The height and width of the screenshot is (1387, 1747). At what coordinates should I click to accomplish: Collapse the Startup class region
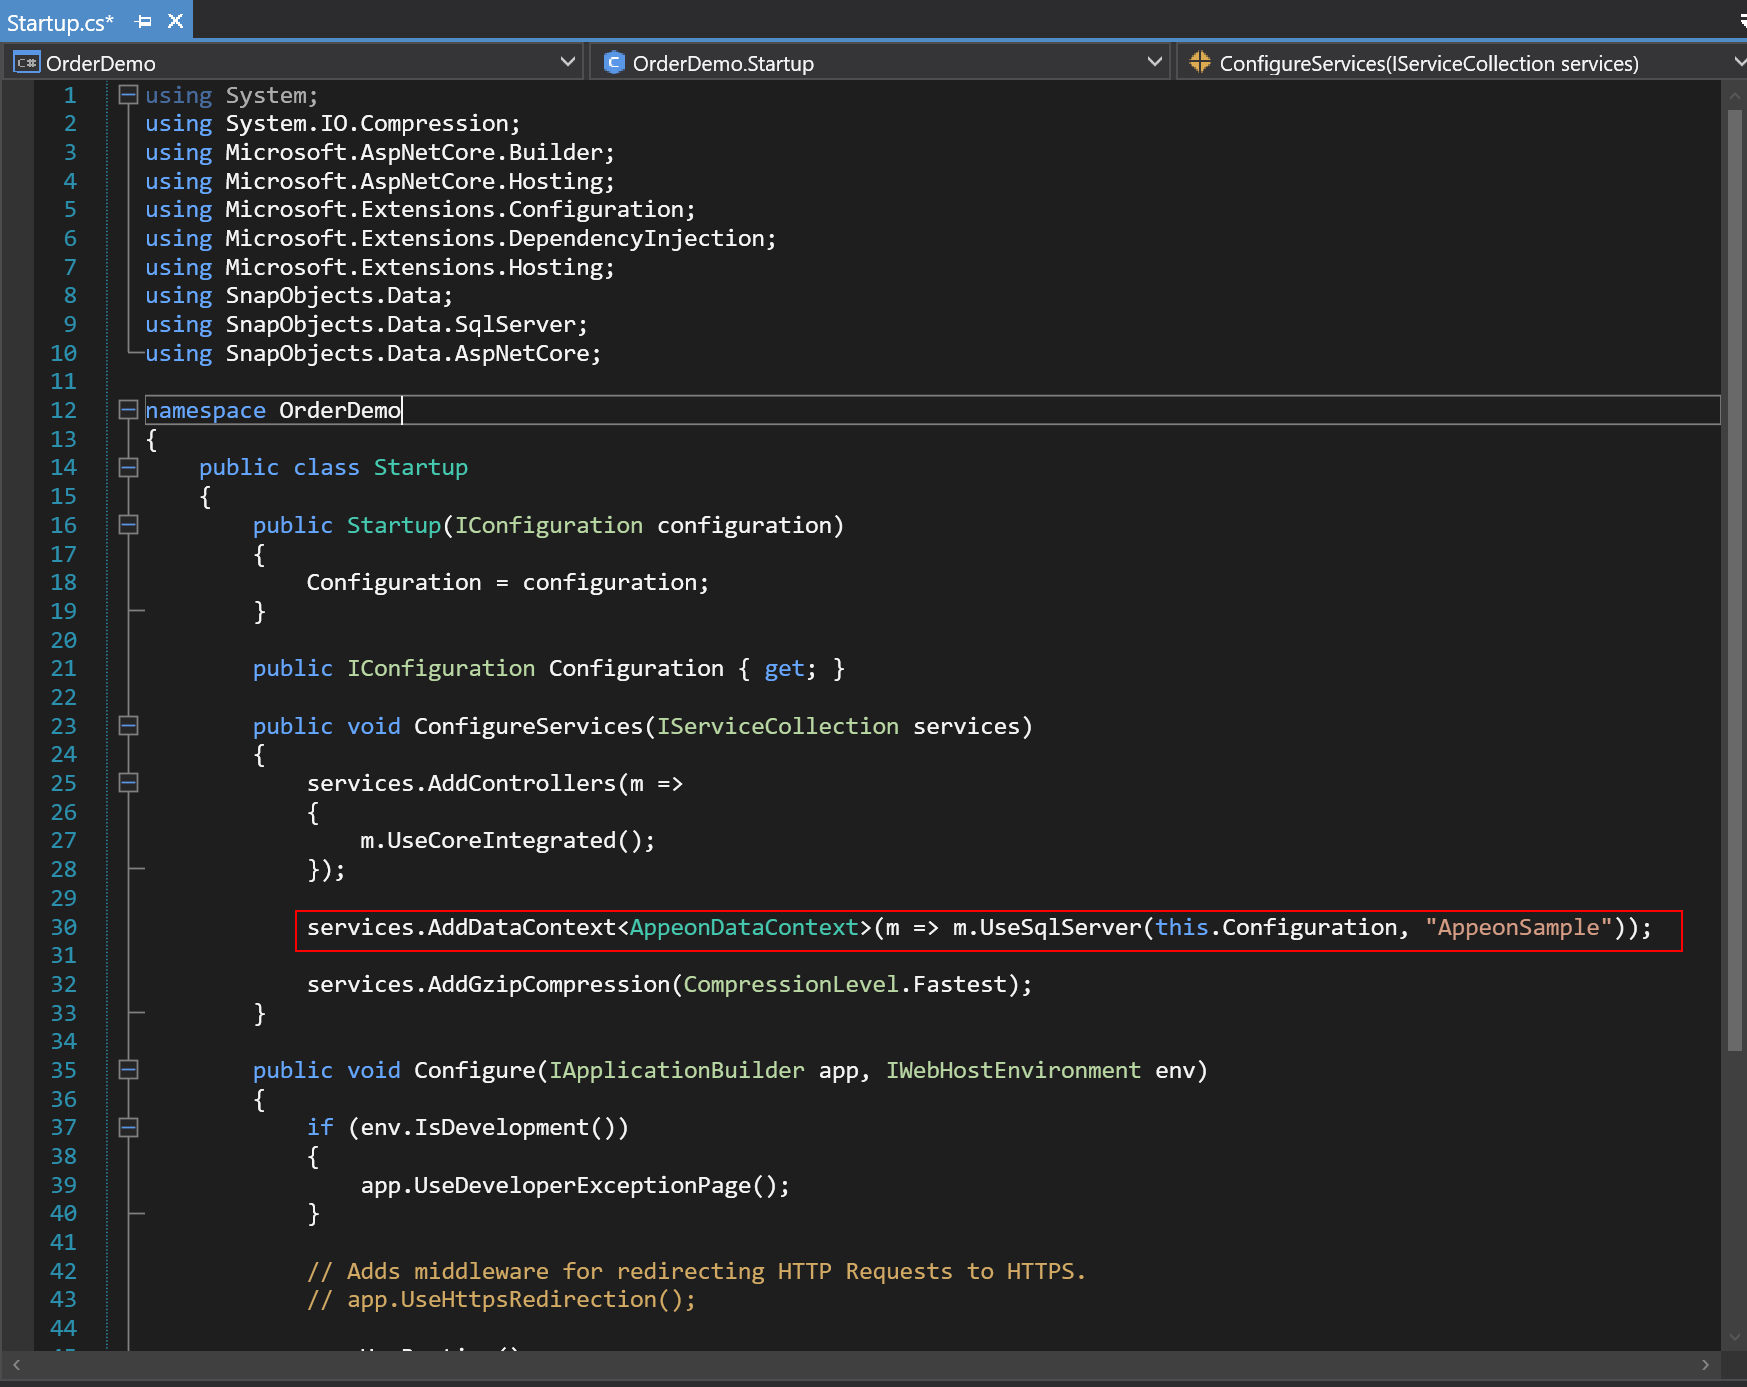(x=128, y=467)
